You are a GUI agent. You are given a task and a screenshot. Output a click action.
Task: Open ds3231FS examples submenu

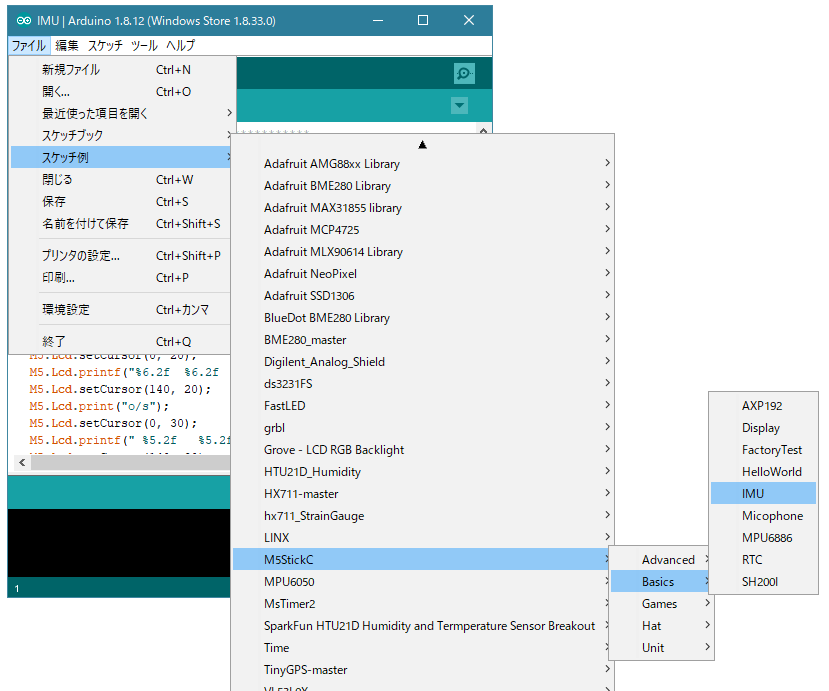(423, 384)
